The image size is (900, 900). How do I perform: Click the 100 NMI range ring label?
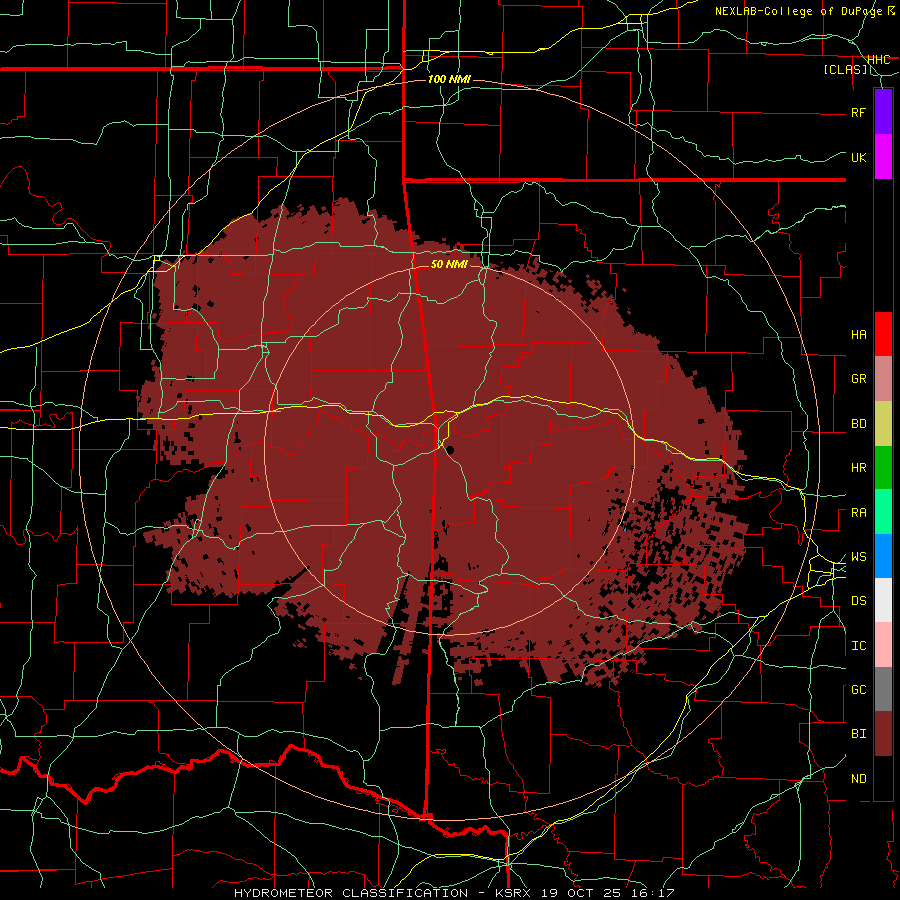pyautogui.click(x=449, y=79)
